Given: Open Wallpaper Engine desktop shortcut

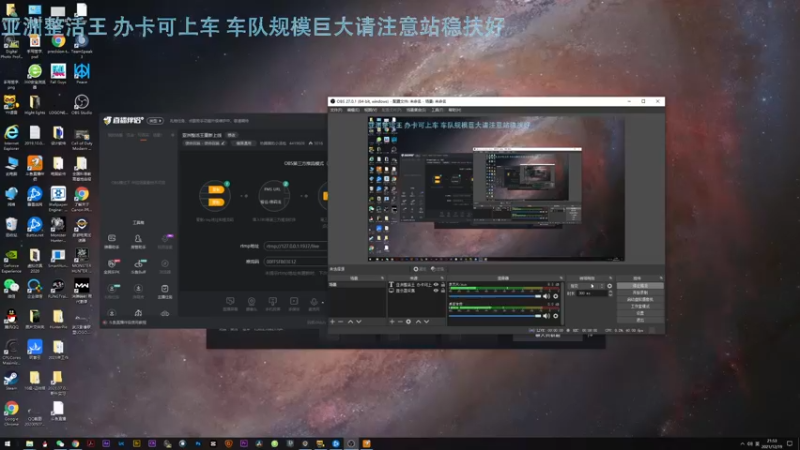Looking at the screenshot, I should pyautogui.click(x=58, y=198).
